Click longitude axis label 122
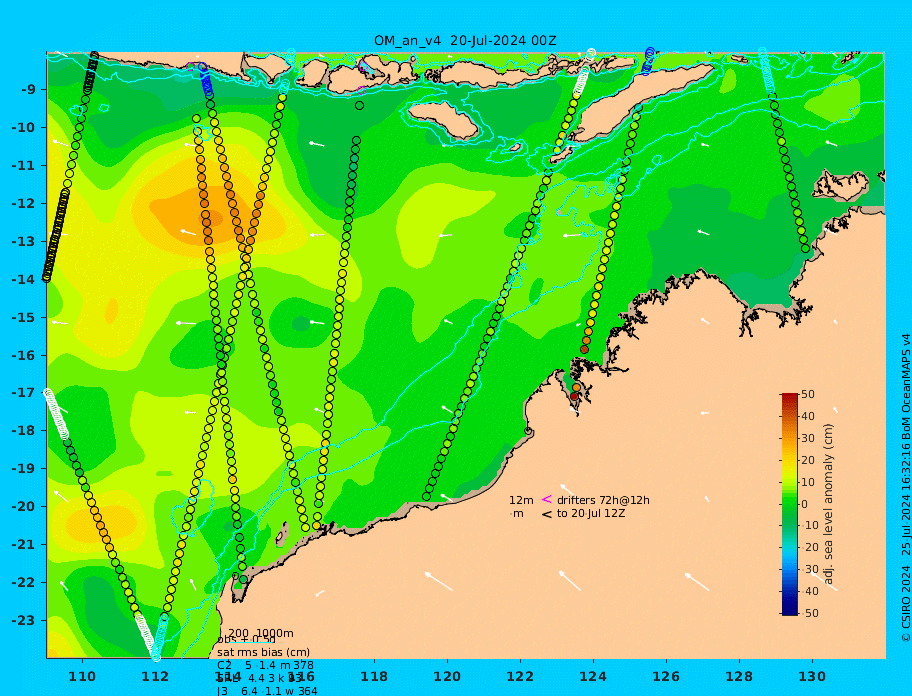Image resolution: width=912 pixels, height=696 pixels. (520, 676)
